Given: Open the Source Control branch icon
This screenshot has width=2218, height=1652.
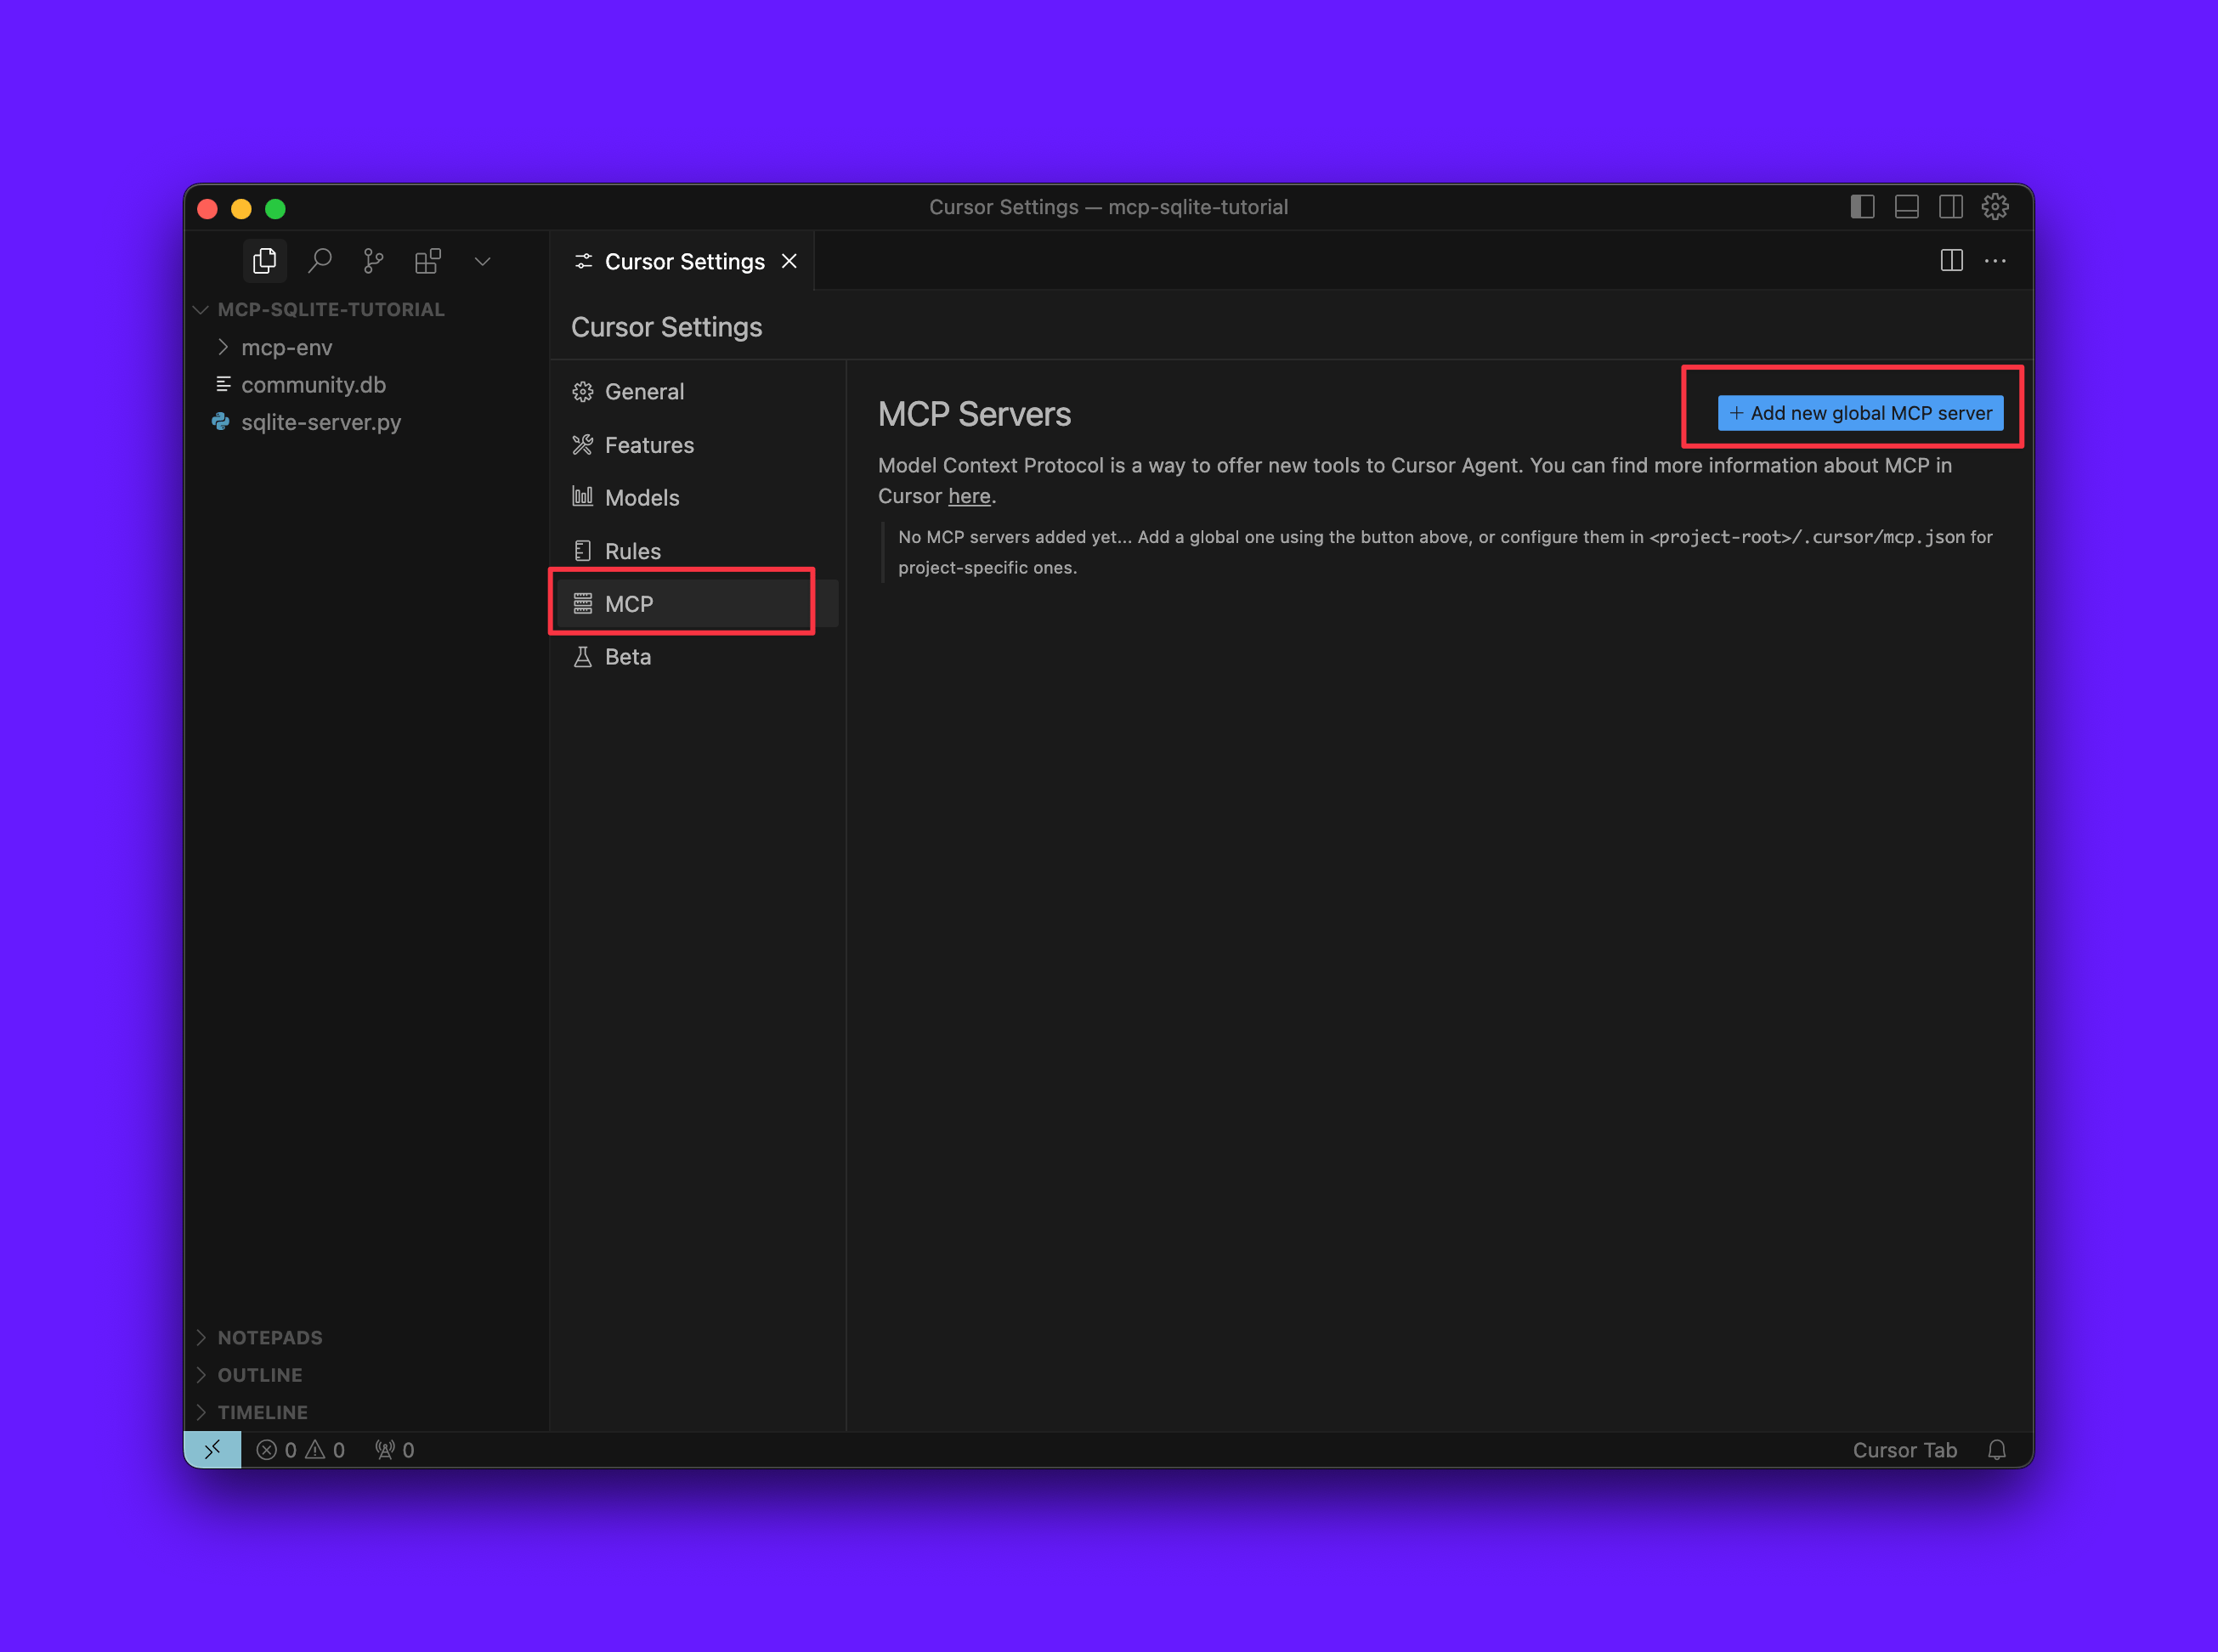Looking at the screenshot, I should [x=373, y=261].
